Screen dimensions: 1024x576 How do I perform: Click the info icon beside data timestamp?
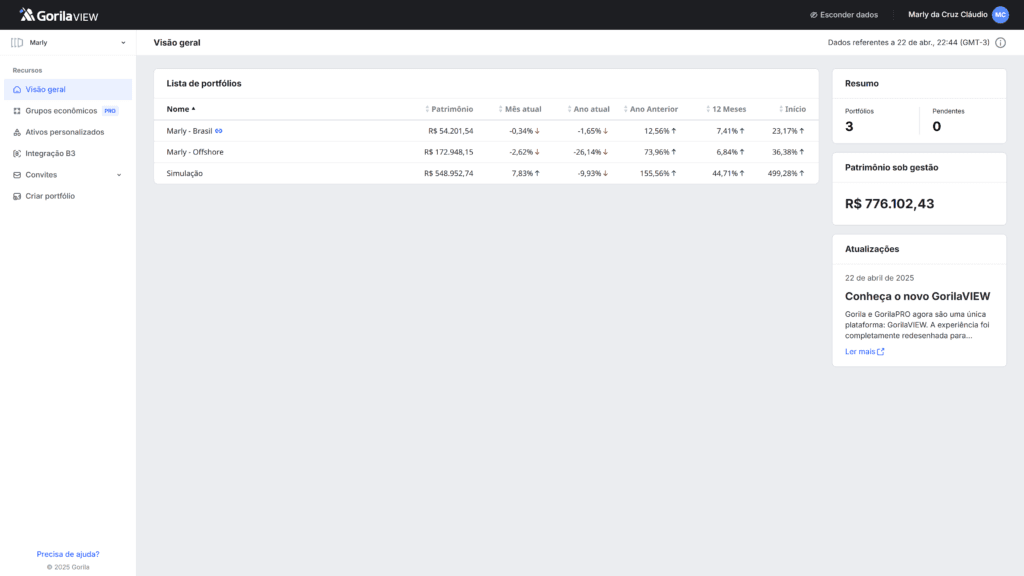click(x=1000, y=43)
